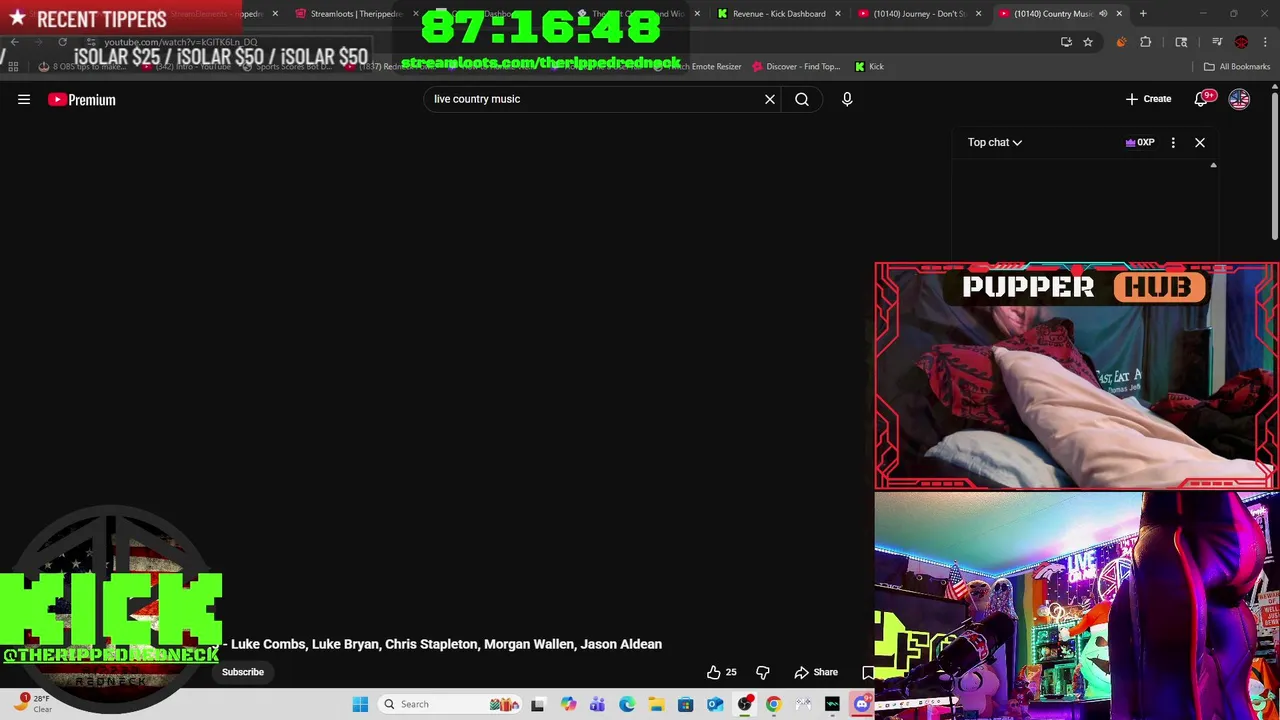Open Outlook from taskbar
Screen dimensions: 1280x720
(715, 704)
